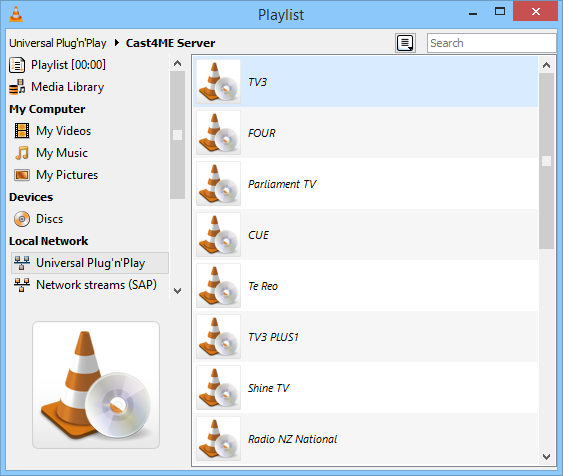Click the Shine TV cone thumbnail
This screenshot has width=563, height=476.
pos(218,388)
